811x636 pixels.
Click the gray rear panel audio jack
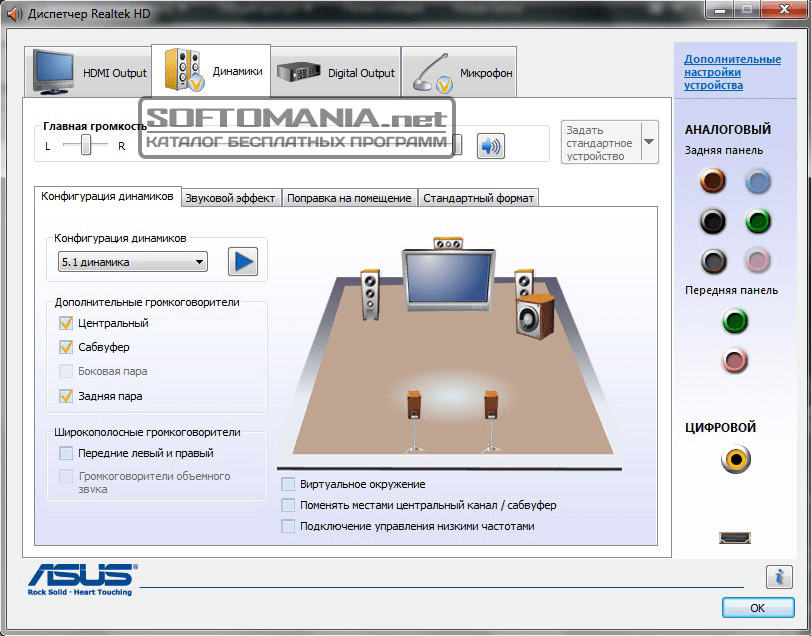(713, 261)
